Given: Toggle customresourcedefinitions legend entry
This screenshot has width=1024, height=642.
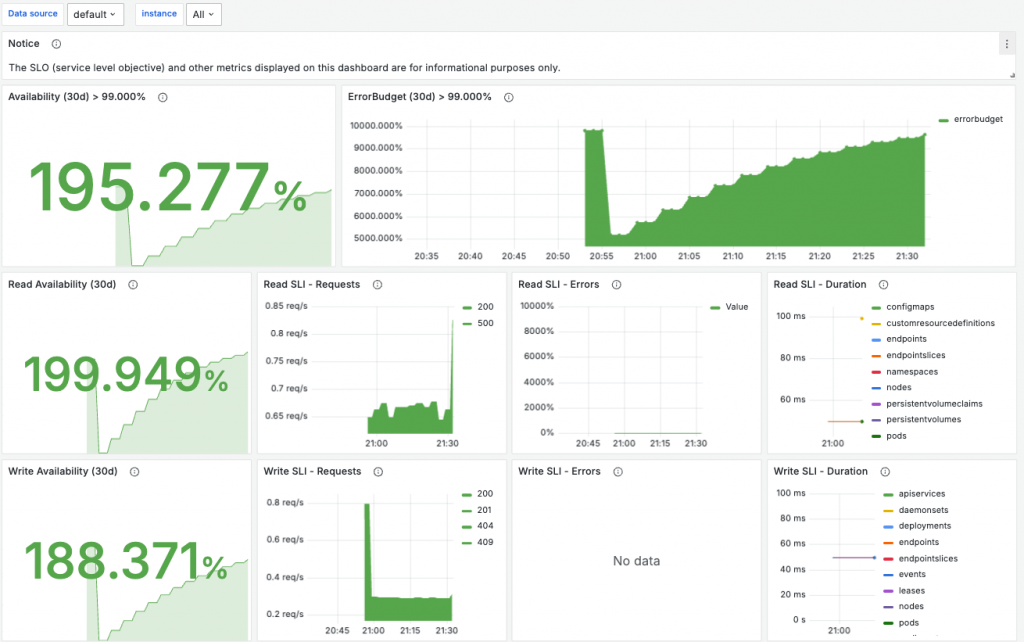Looking at the screenshot, I should (940, 323).
